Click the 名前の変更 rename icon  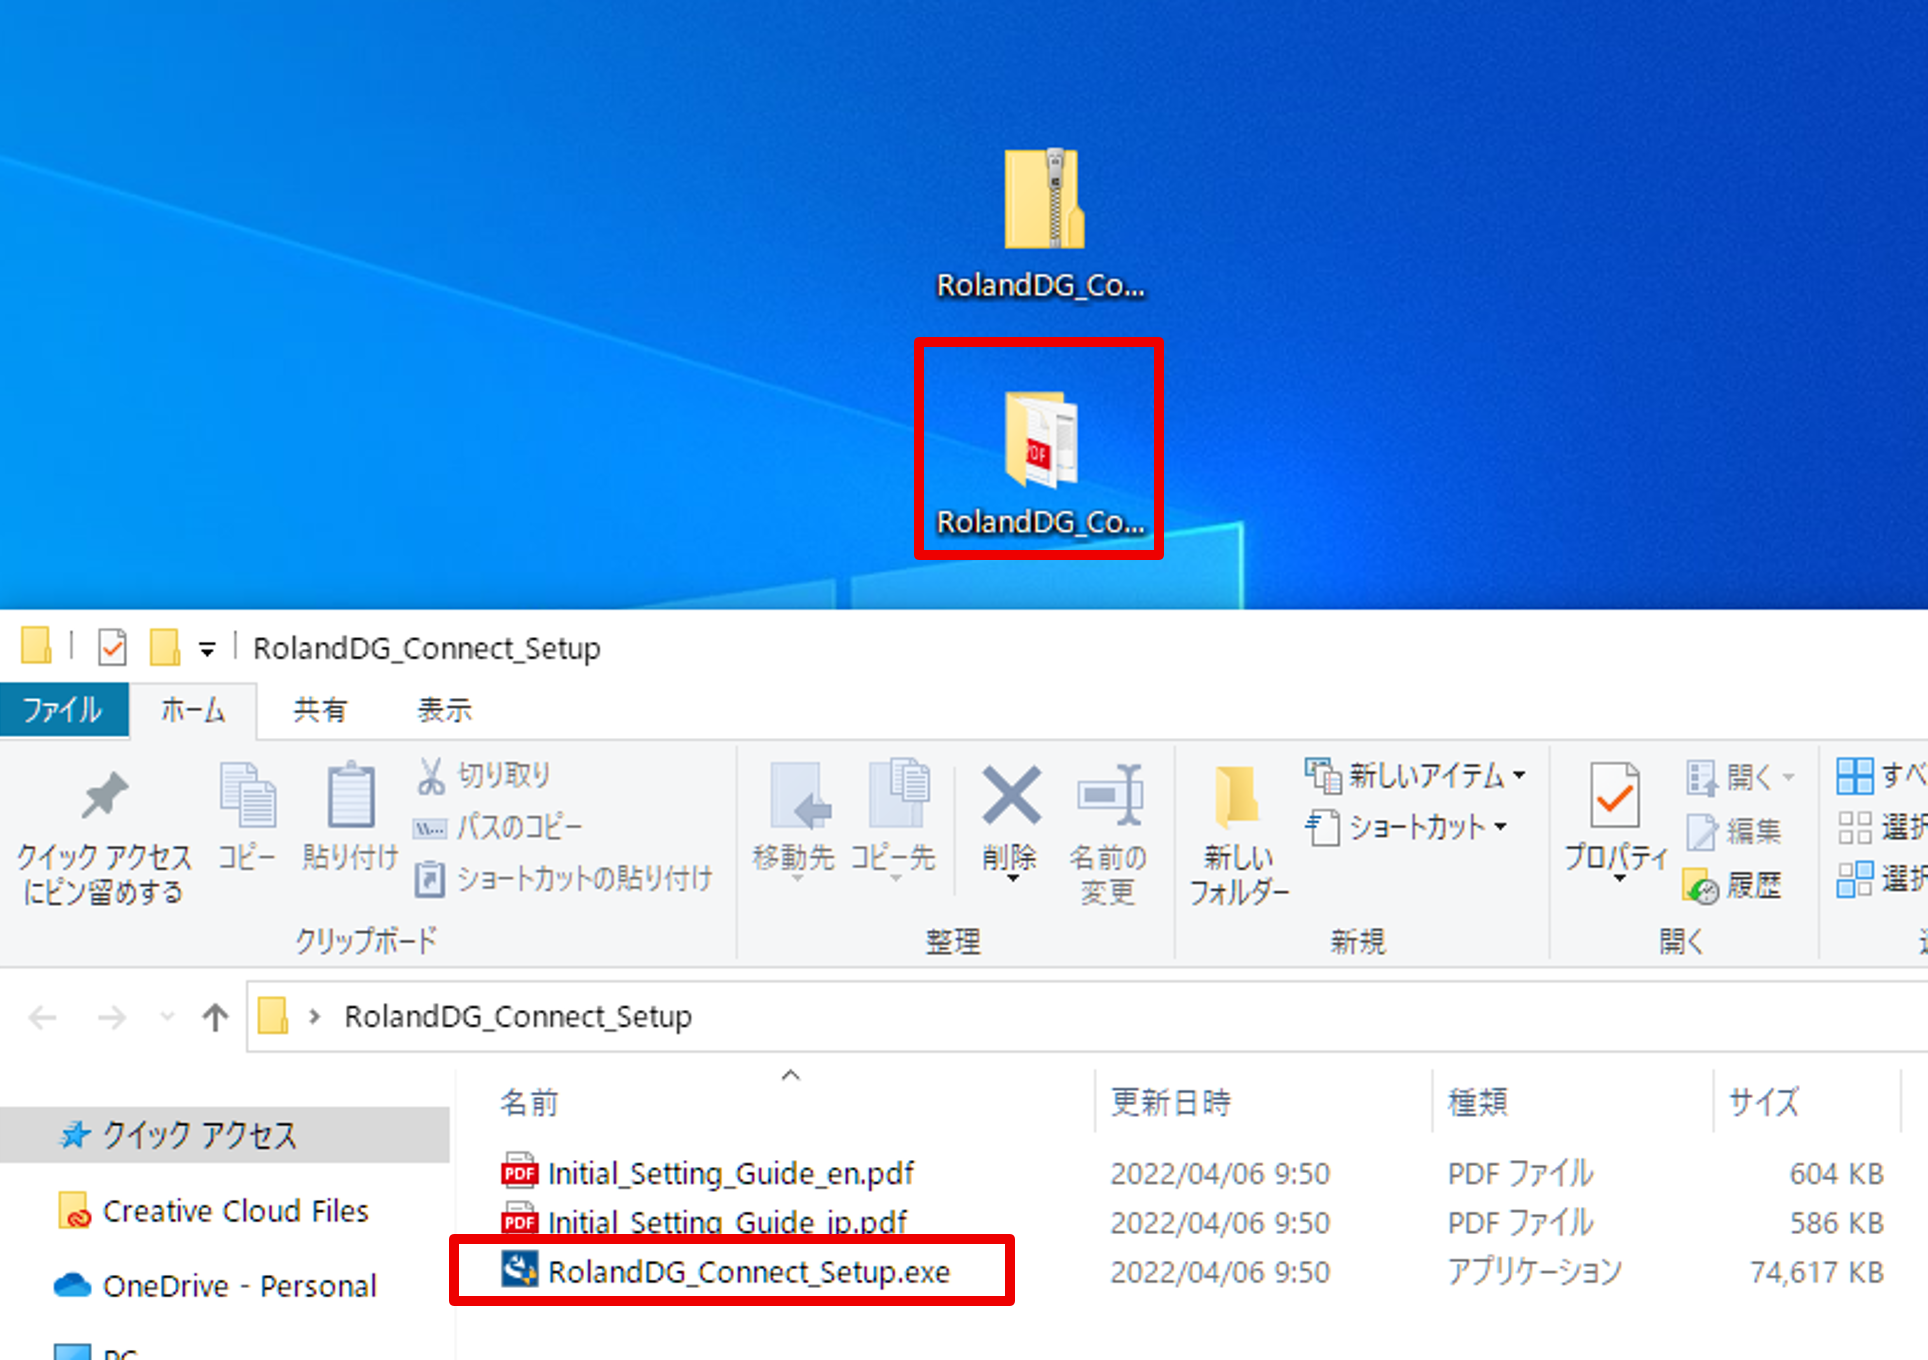(x=1109, y=796)
